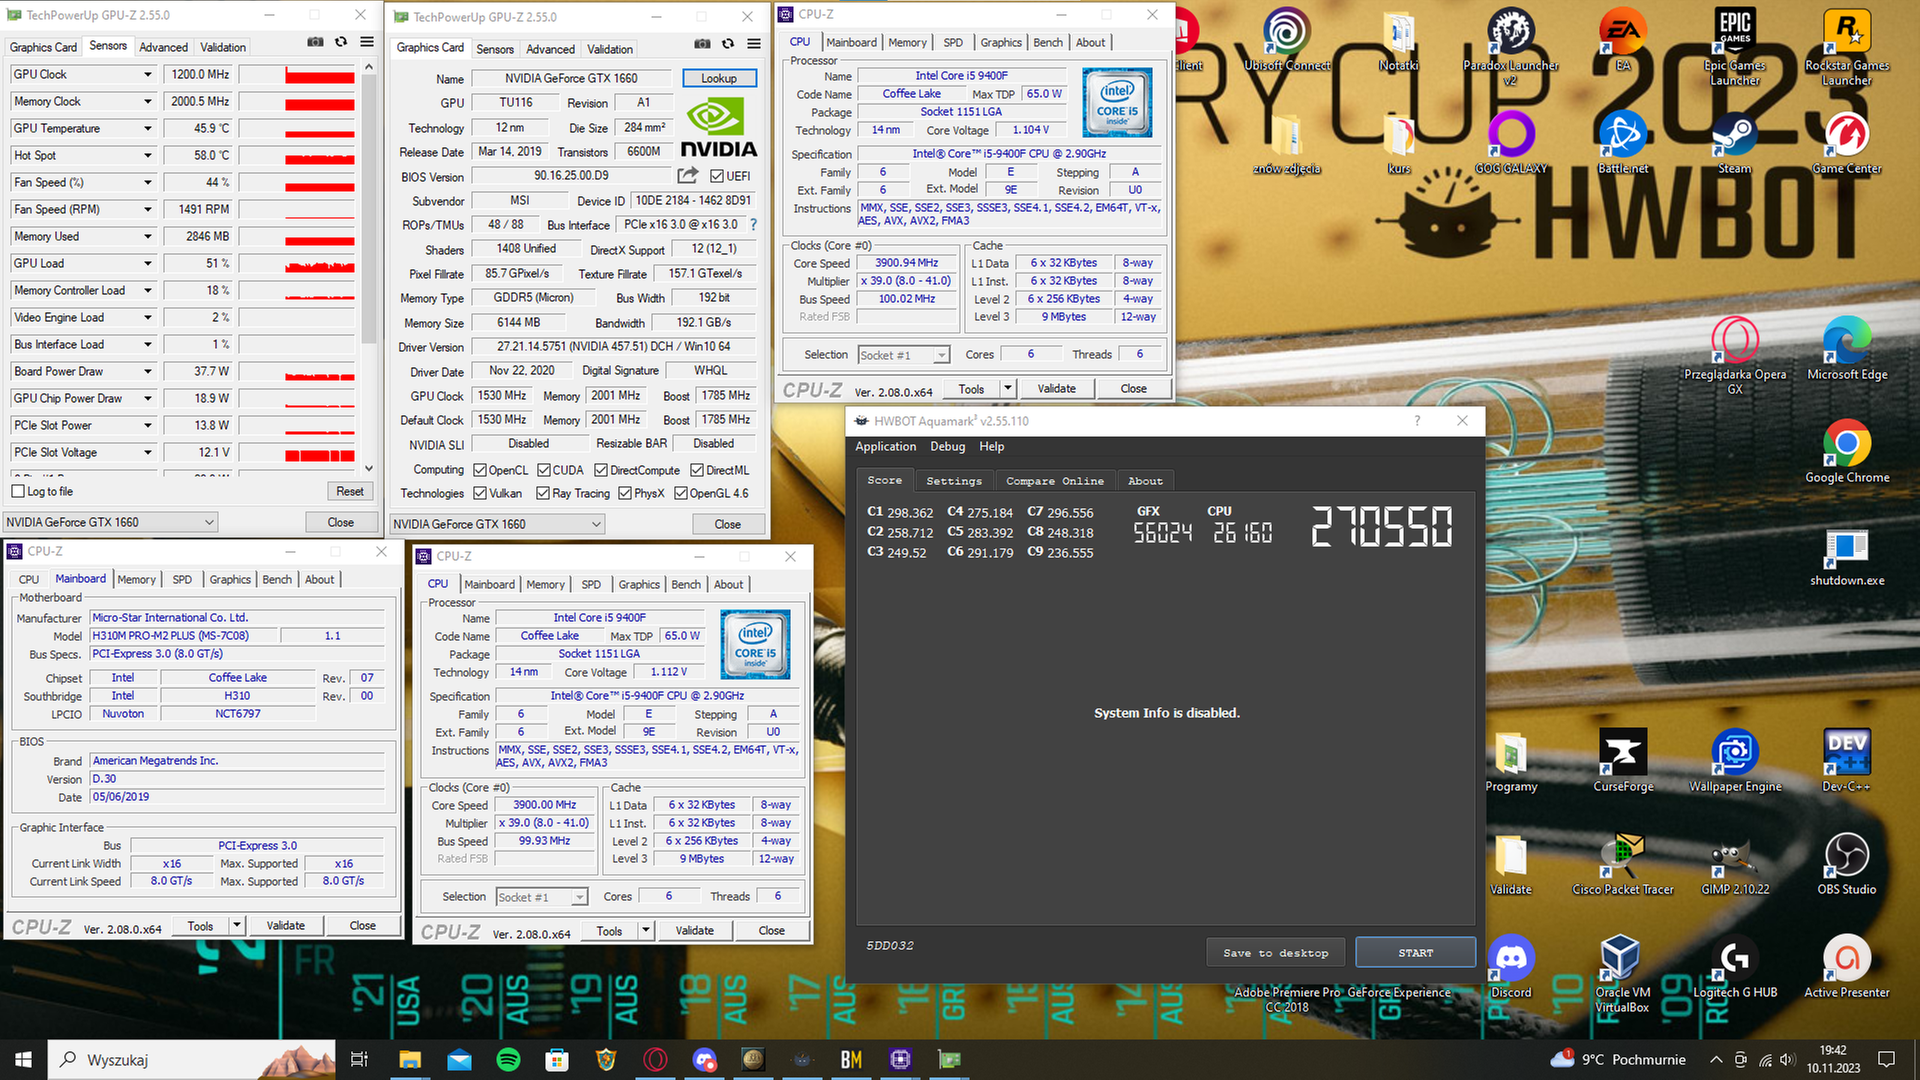
Task: Open Google Chrome desktop icon
Action: coord(1847,451)
